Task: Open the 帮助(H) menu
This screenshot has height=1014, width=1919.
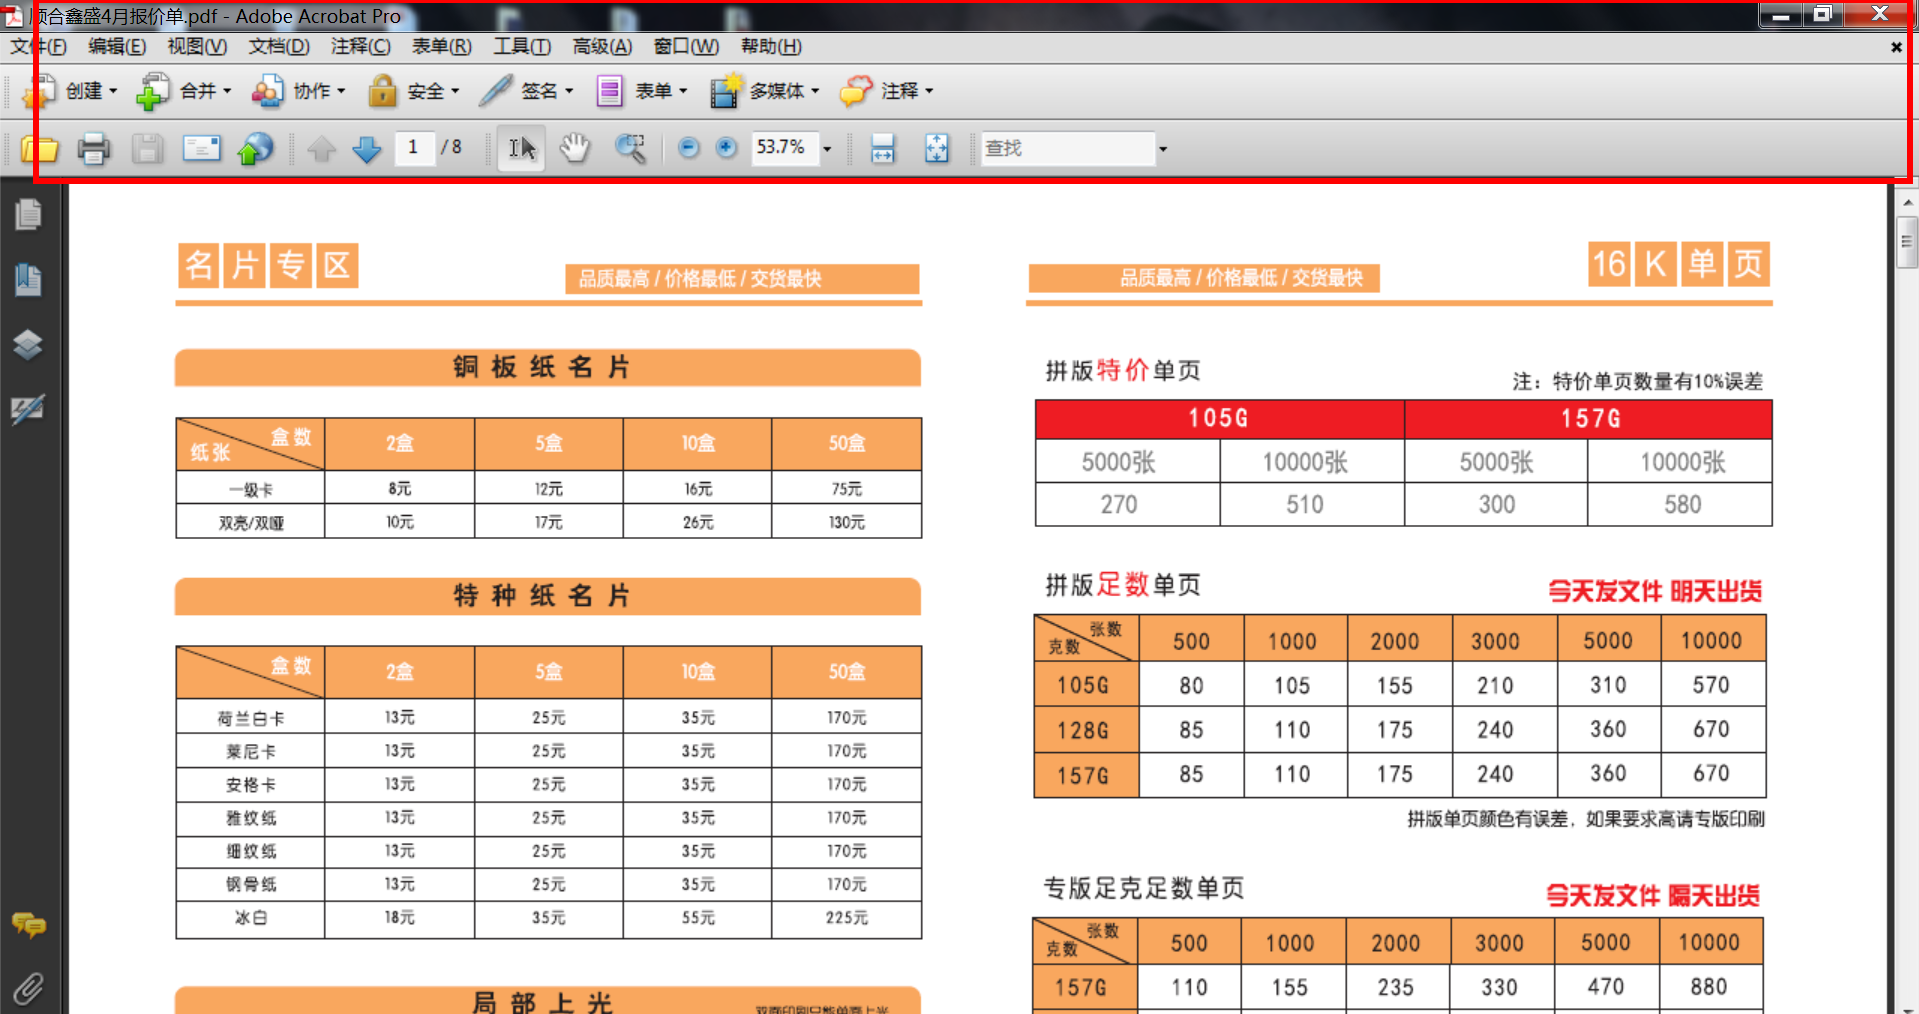Action: [x=770, y=47]
